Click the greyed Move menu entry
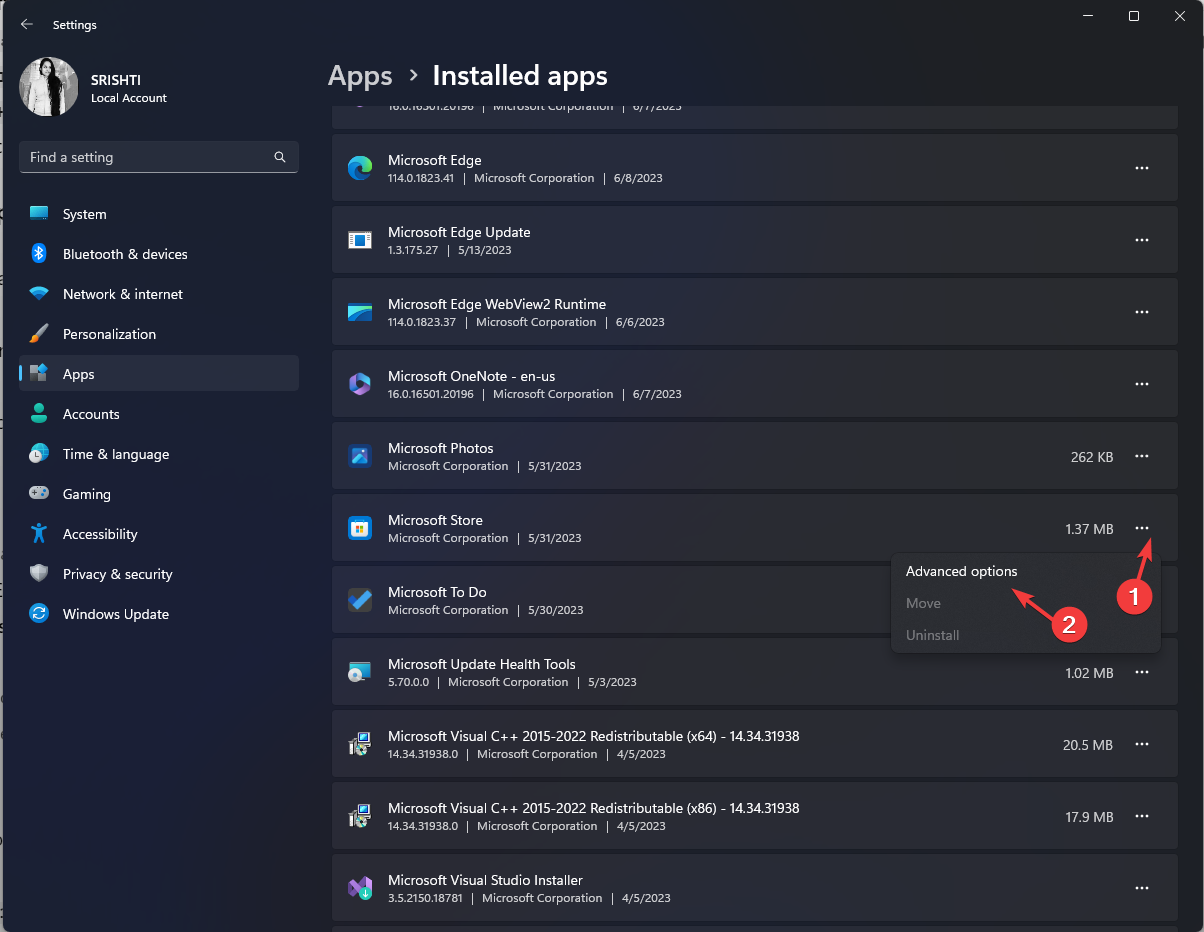This screenshot has width=1204, height=932. pos(923,603)
